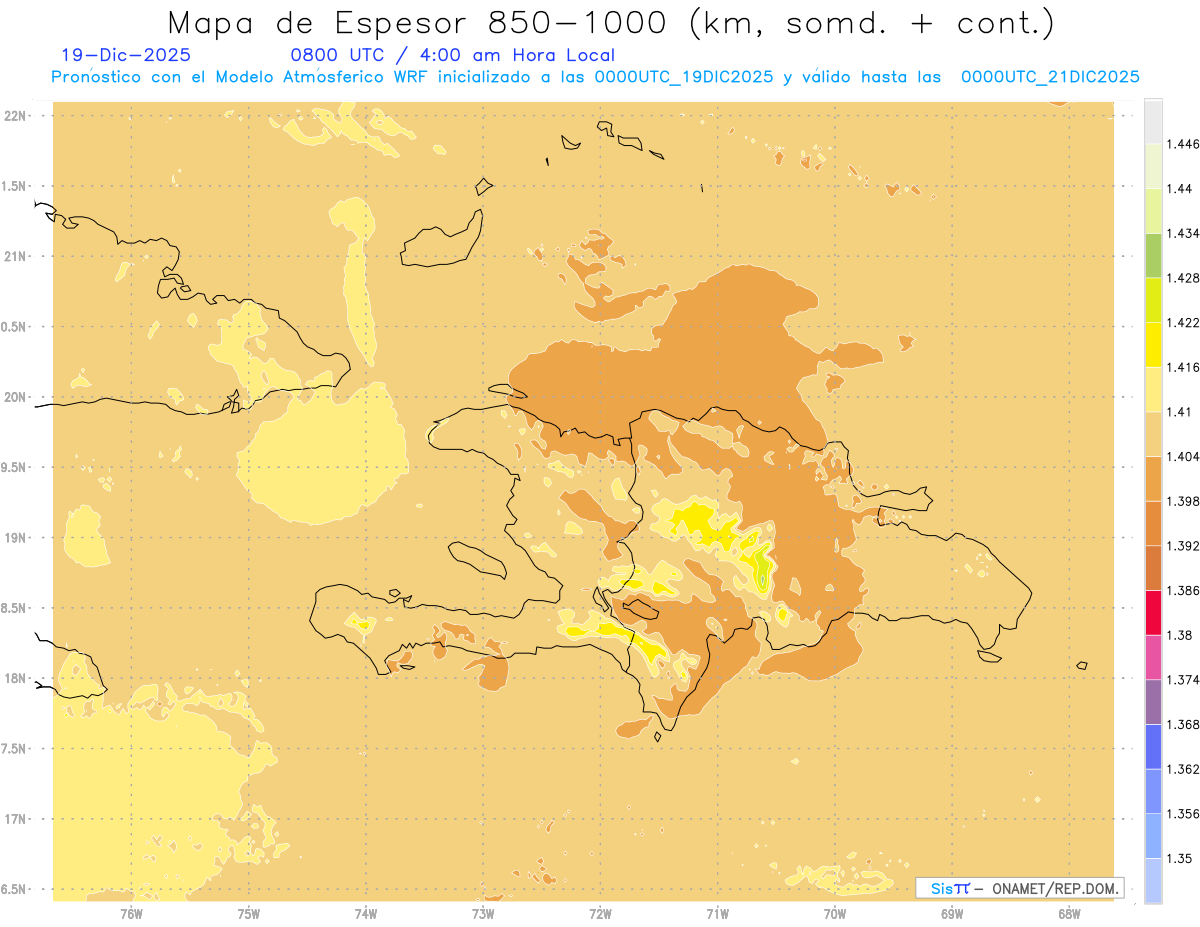Click the colorbar value '1.434'
1200x927 pixels.
(x=1183, y=233)
